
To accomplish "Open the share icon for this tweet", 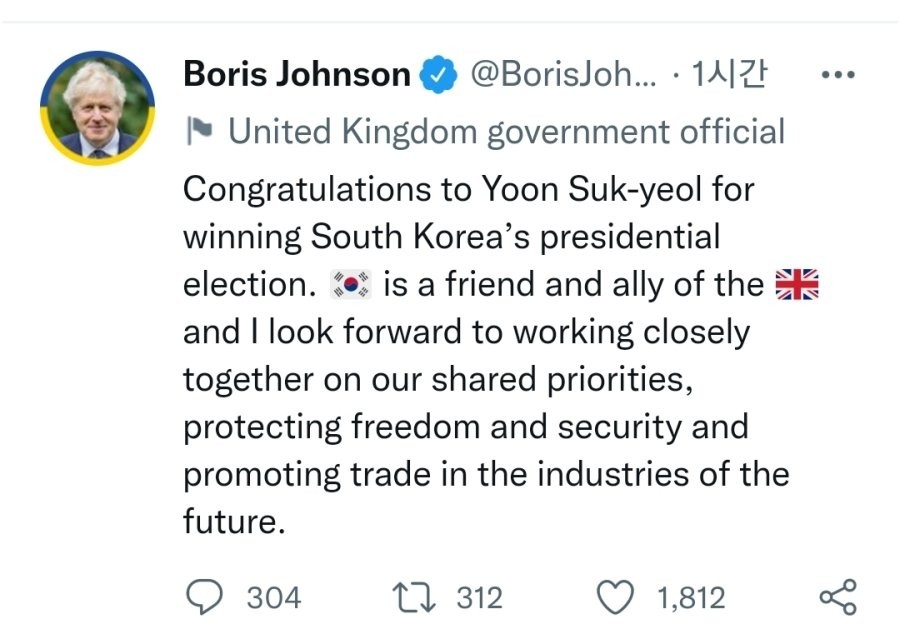I will click(x=838, y=597).
